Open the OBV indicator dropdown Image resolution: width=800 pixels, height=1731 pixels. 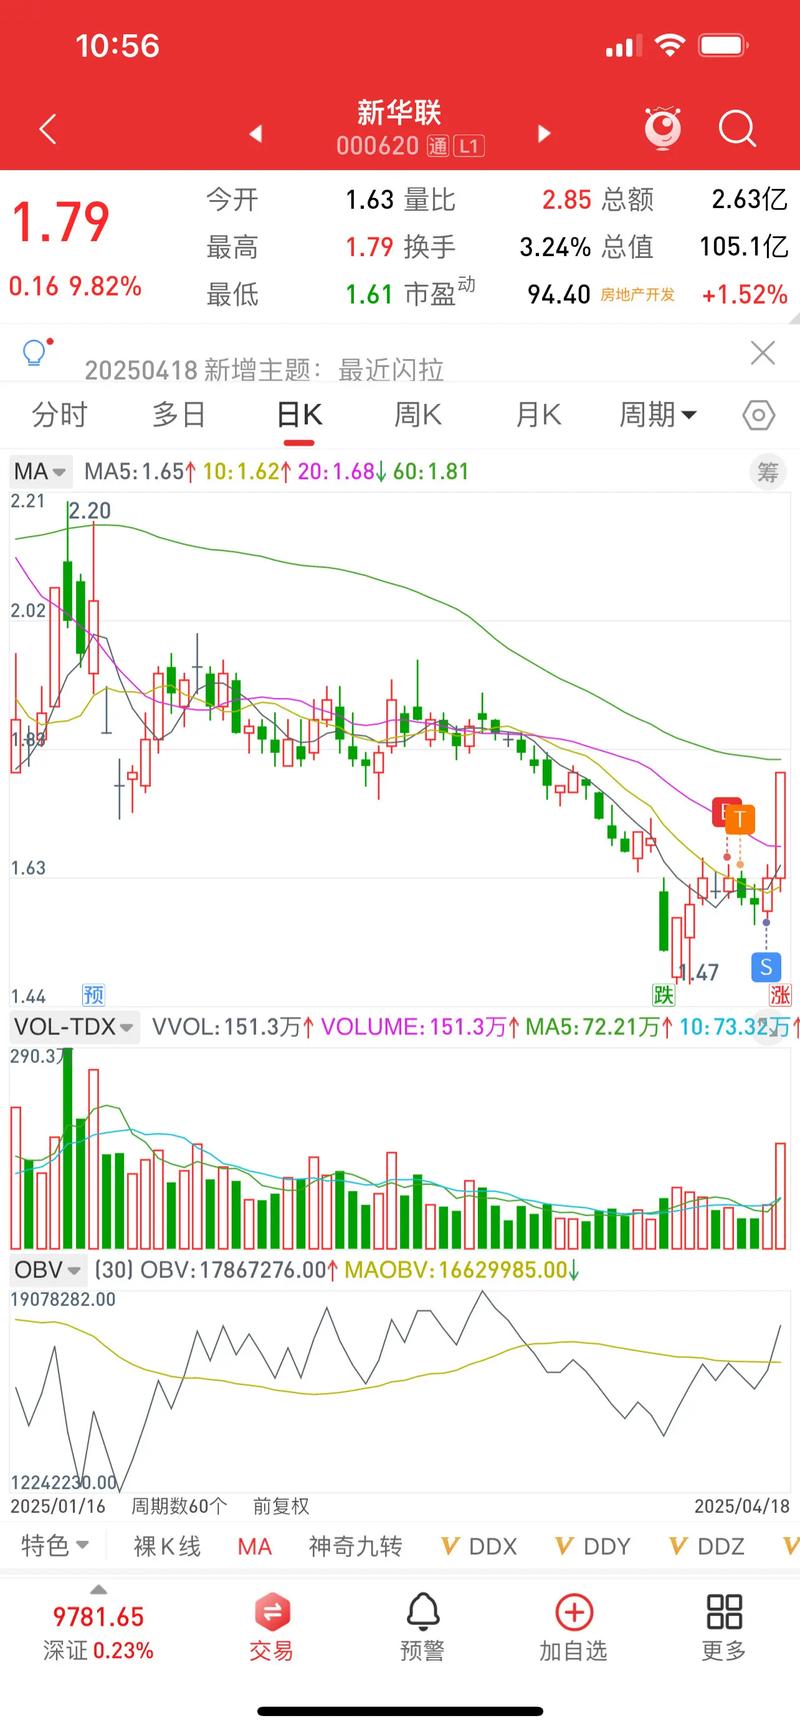[x=47, y=1270]
